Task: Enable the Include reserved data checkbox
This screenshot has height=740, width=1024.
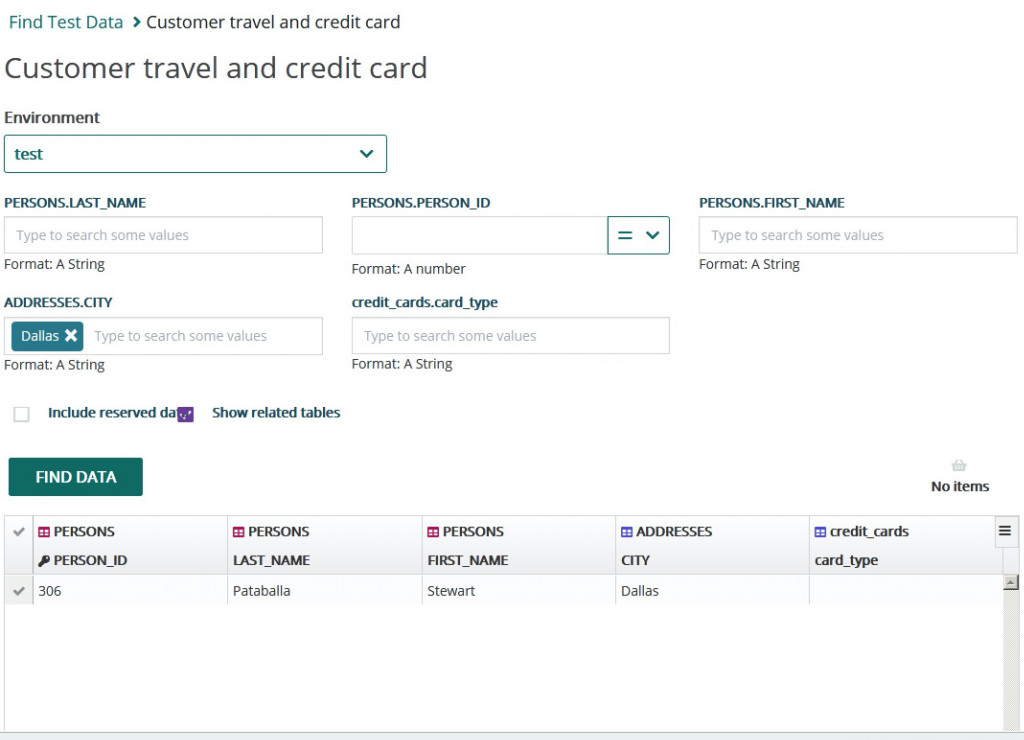Action: tap(21, 414)
